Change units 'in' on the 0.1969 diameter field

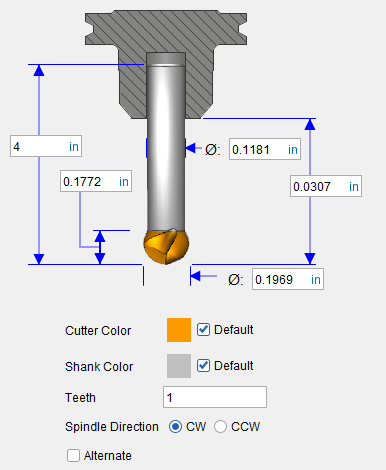pyautogui.click(x=316, y=279)
